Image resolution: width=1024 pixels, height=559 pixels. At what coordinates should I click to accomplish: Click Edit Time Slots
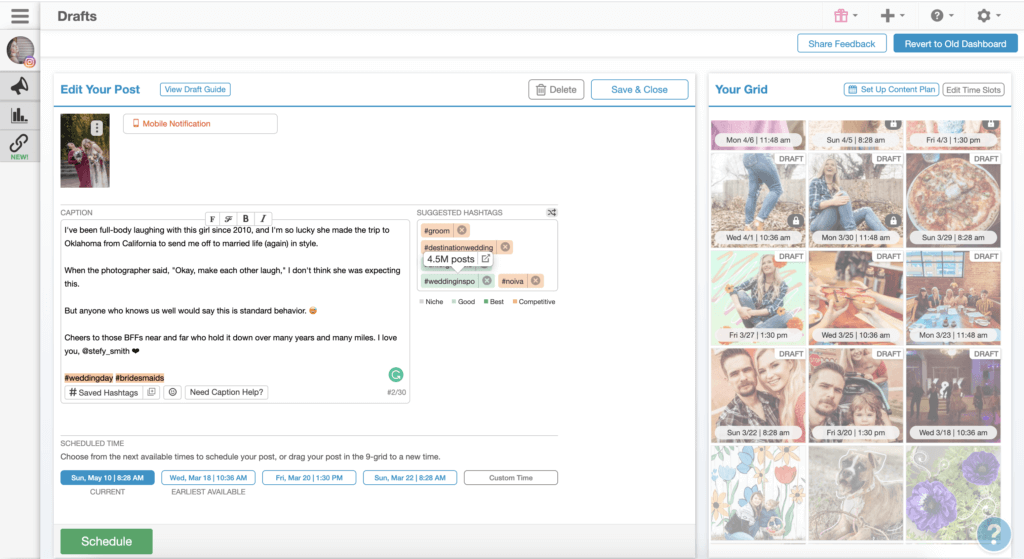point(973,89)
